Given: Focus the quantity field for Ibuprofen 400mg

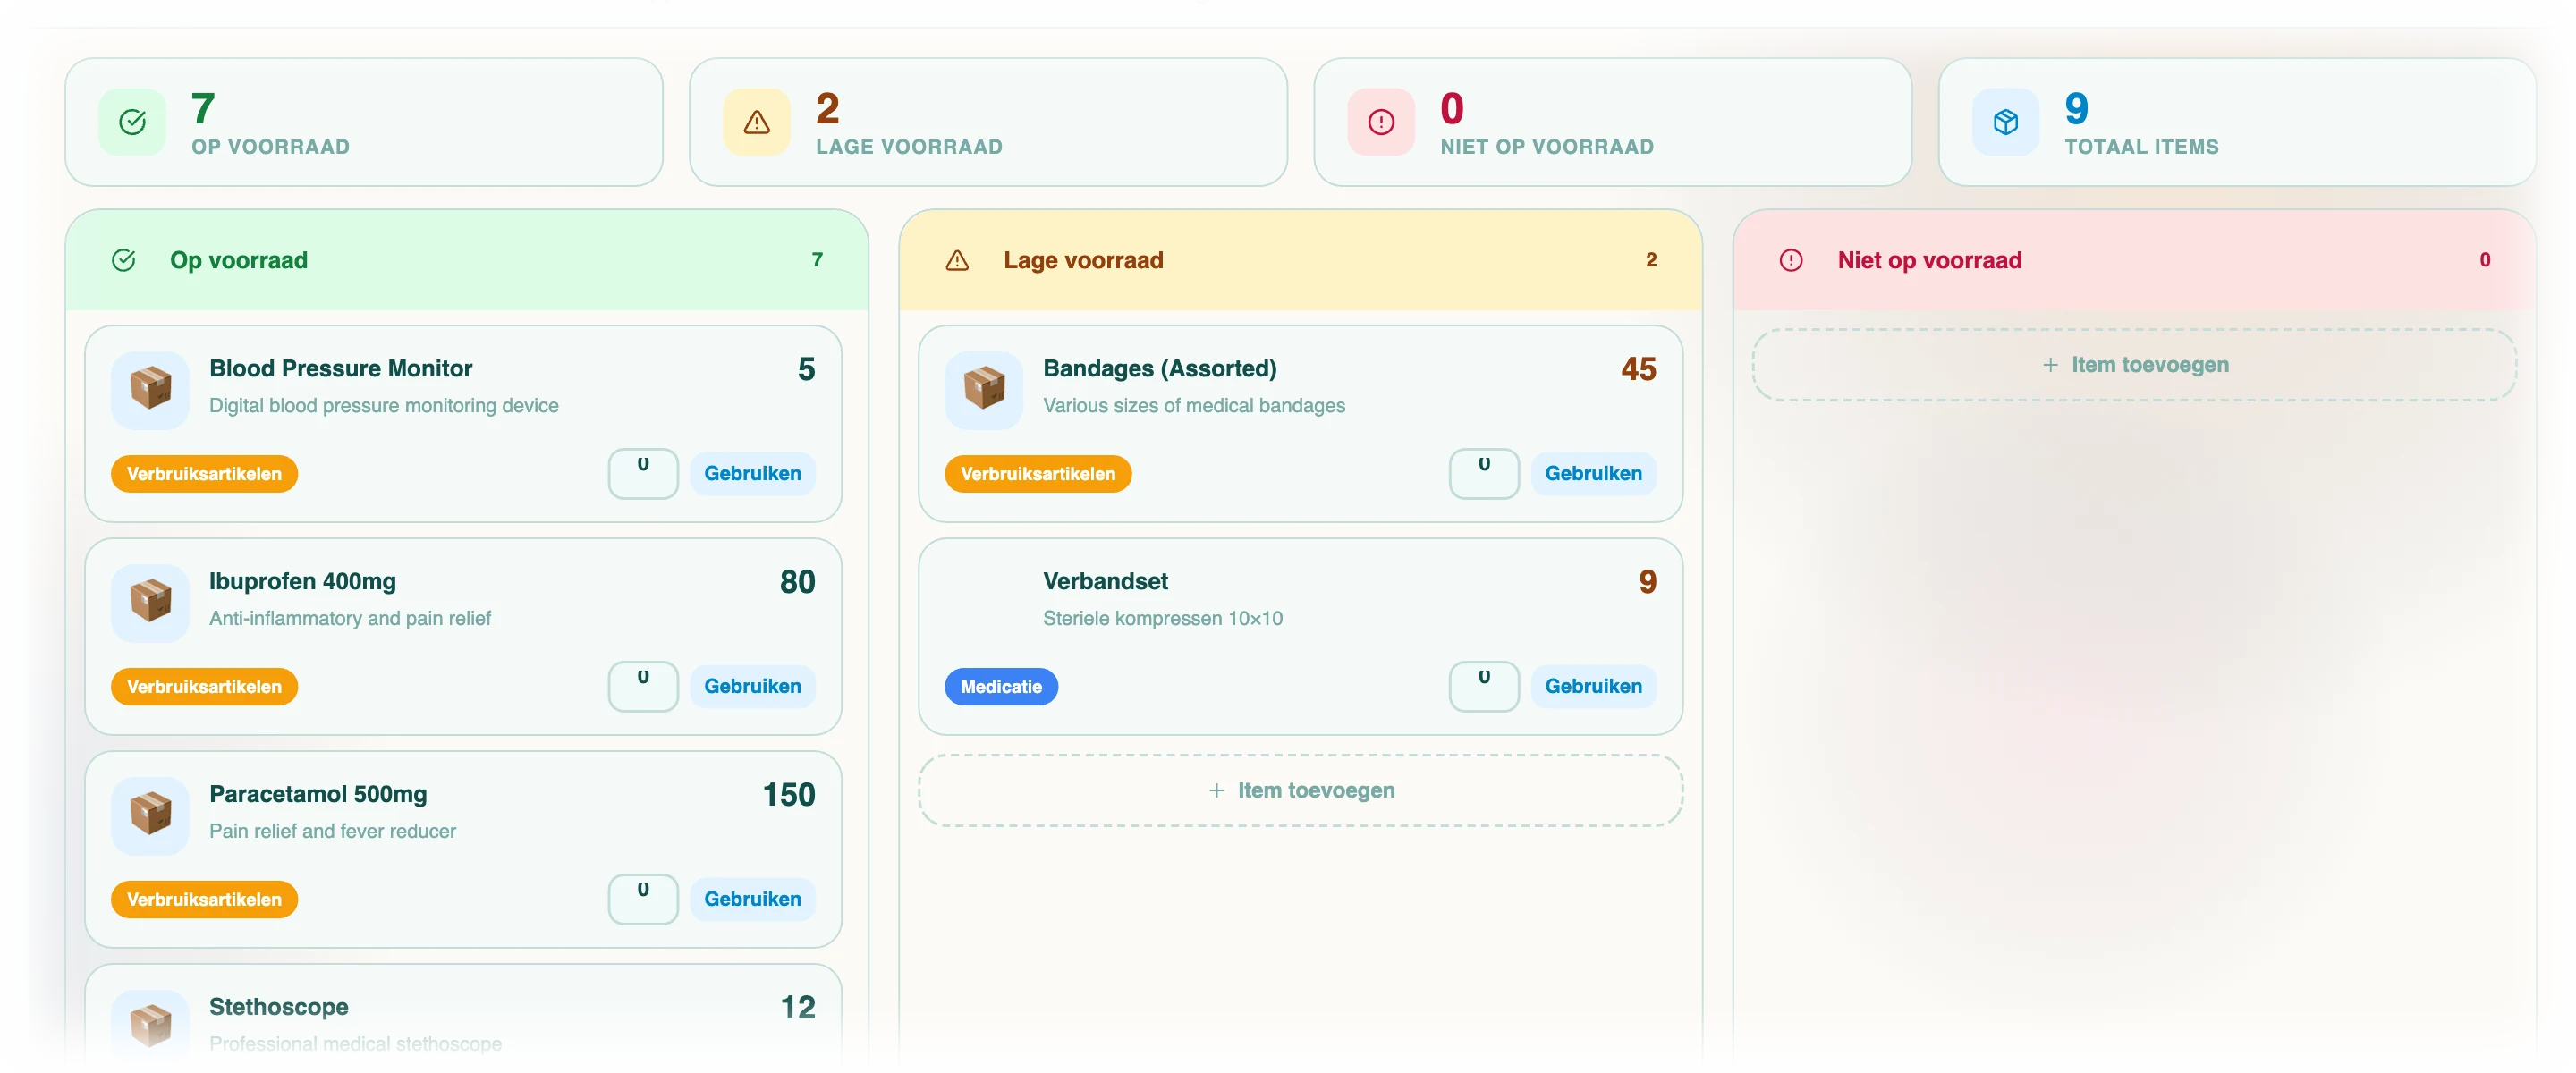Looking at the screenshot, I should pos(643,686).
